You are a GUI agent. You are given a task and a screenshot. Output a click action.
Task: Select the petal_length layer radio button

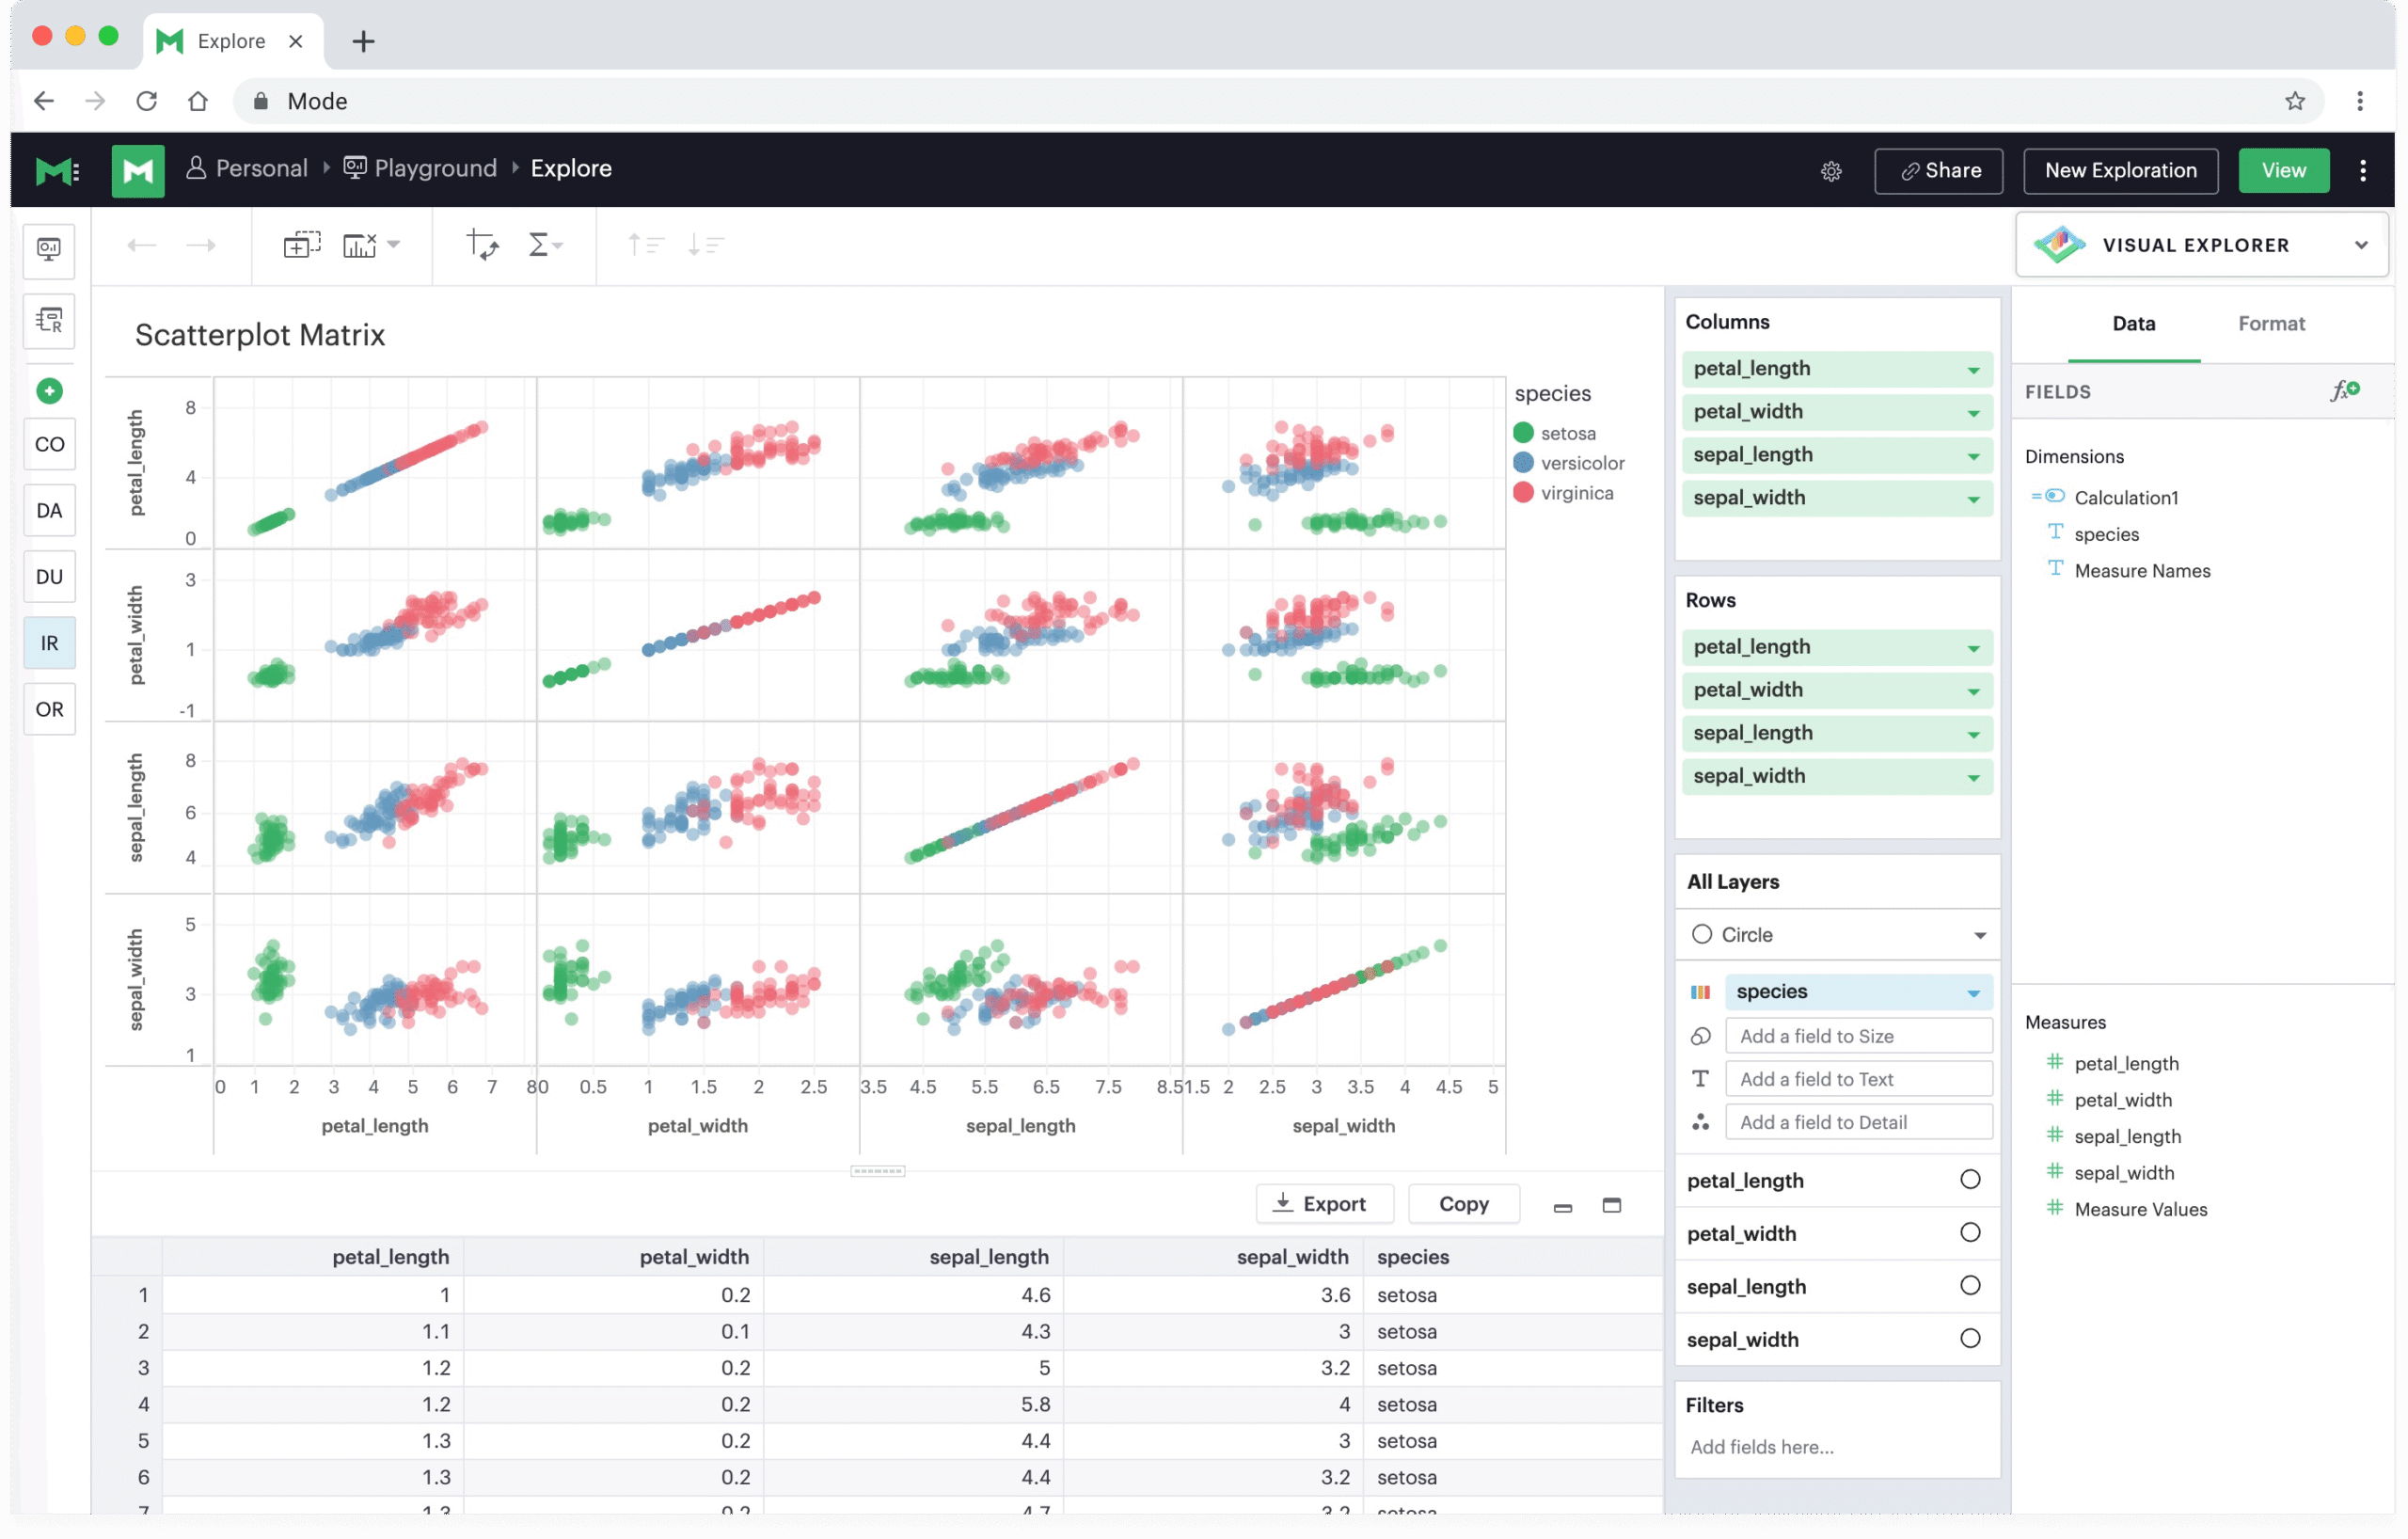pyautogui.click(x=1969, y=1180)
